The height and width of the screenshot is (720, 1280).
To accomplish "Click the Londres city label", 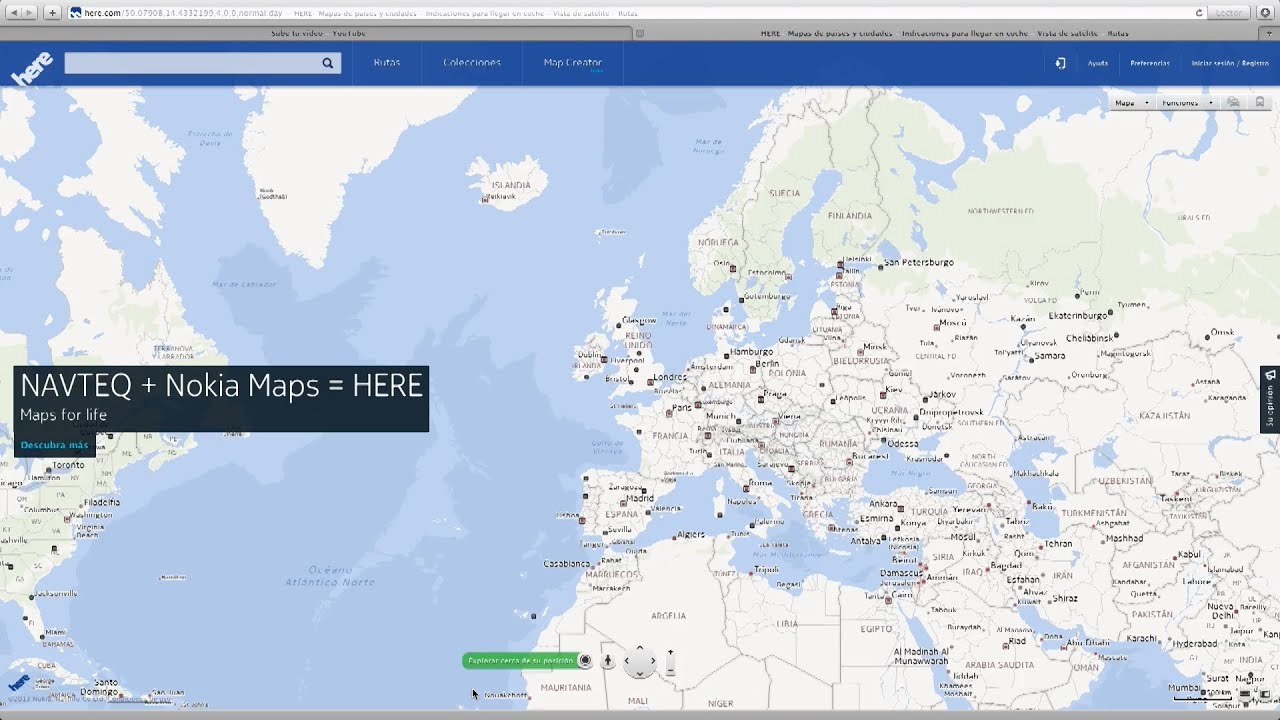I will click(x=670, y=377).
